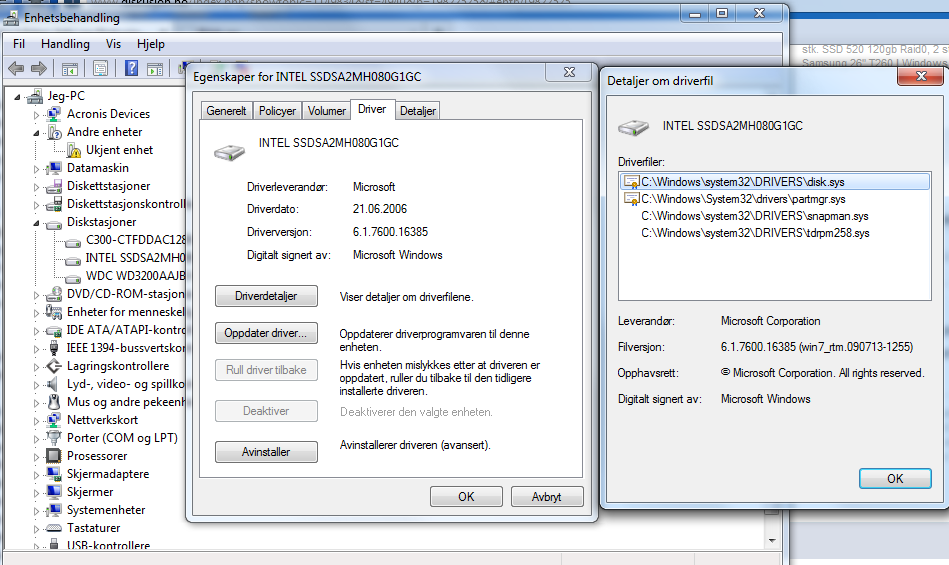Click Avbryt in the properties dialog

[547, 497]
